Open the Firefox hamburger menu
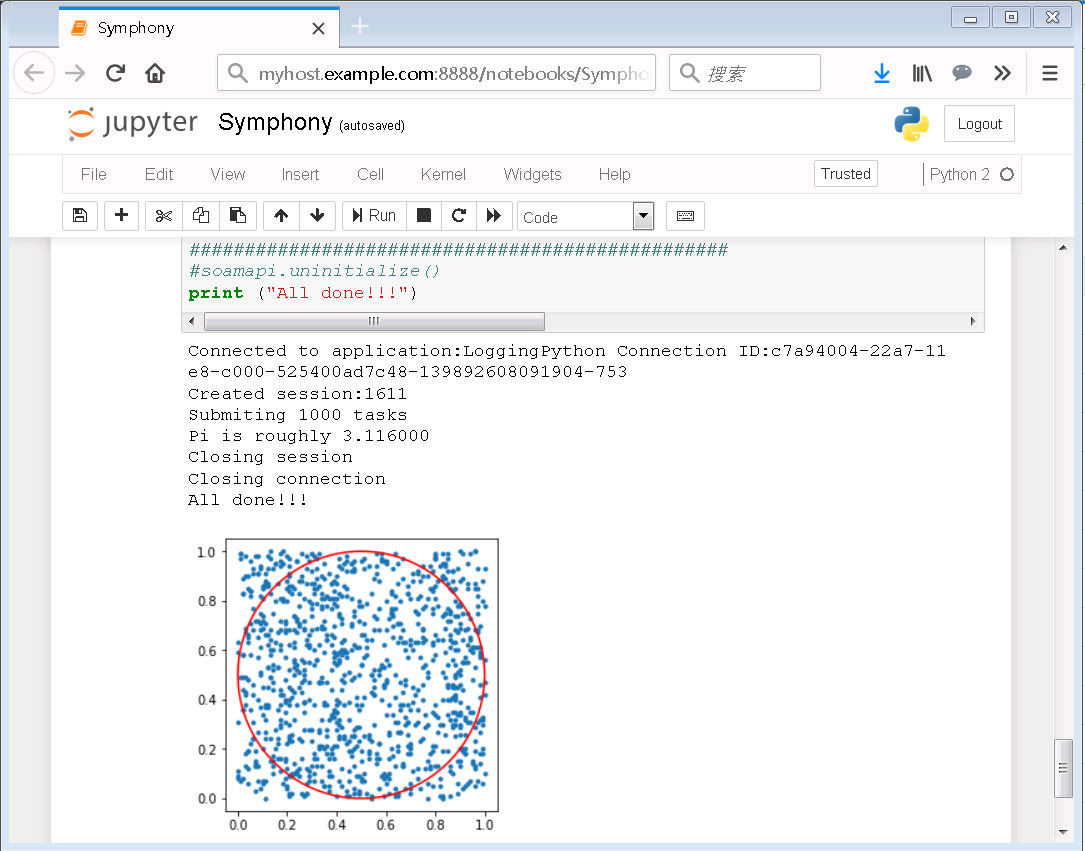This screenshot has width=1085, height=851. coord(1049,73)
